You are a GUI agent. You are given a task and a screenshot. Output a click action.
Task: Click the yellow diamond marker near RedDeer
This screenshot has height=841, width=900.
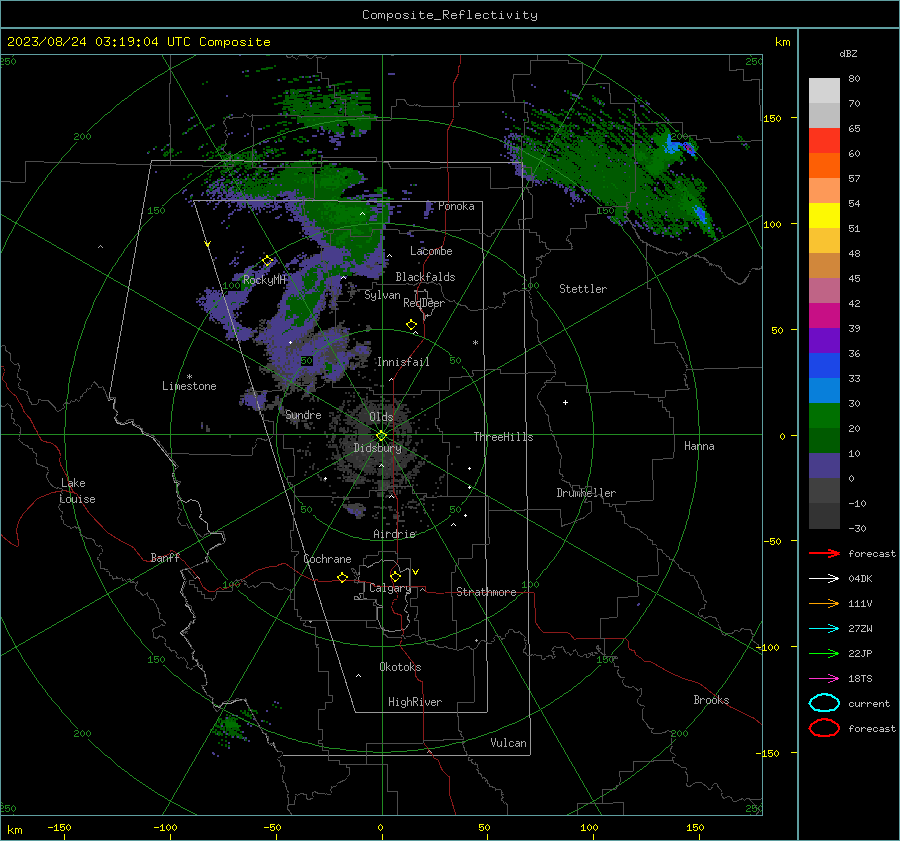(412, 325)
